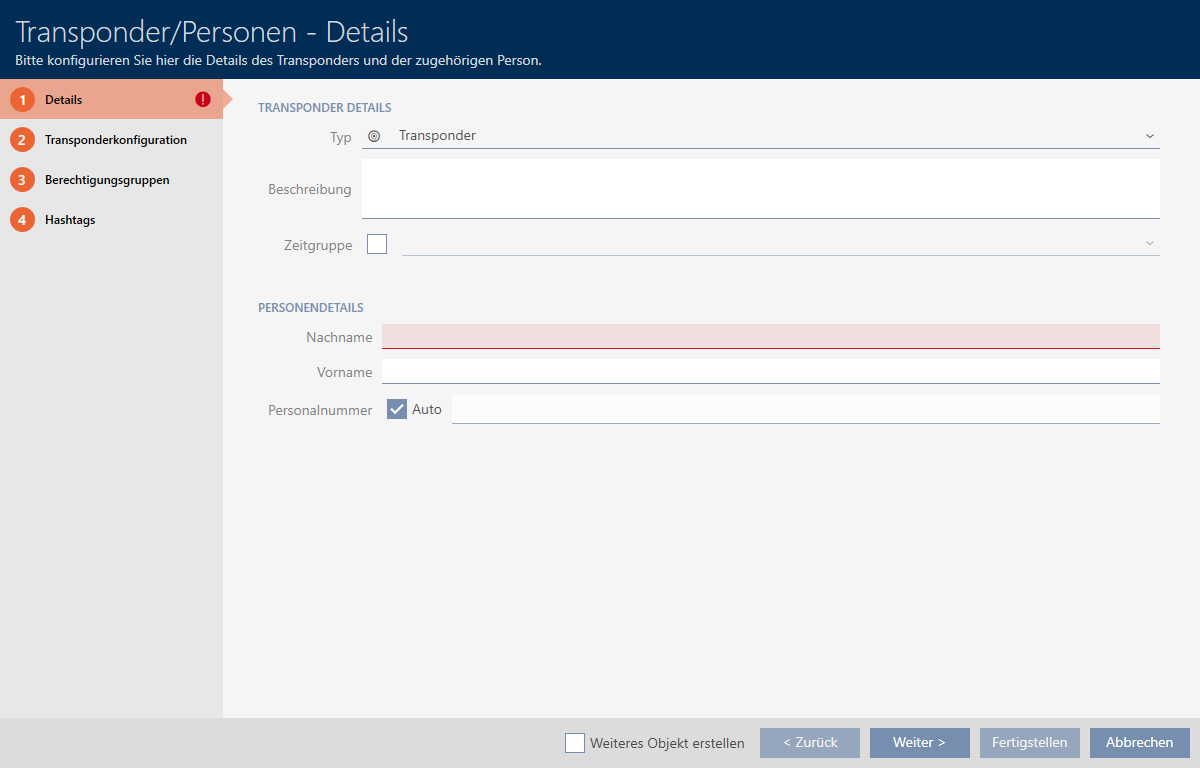Enable the Zeitgruppe checkbox

(377, 244)
